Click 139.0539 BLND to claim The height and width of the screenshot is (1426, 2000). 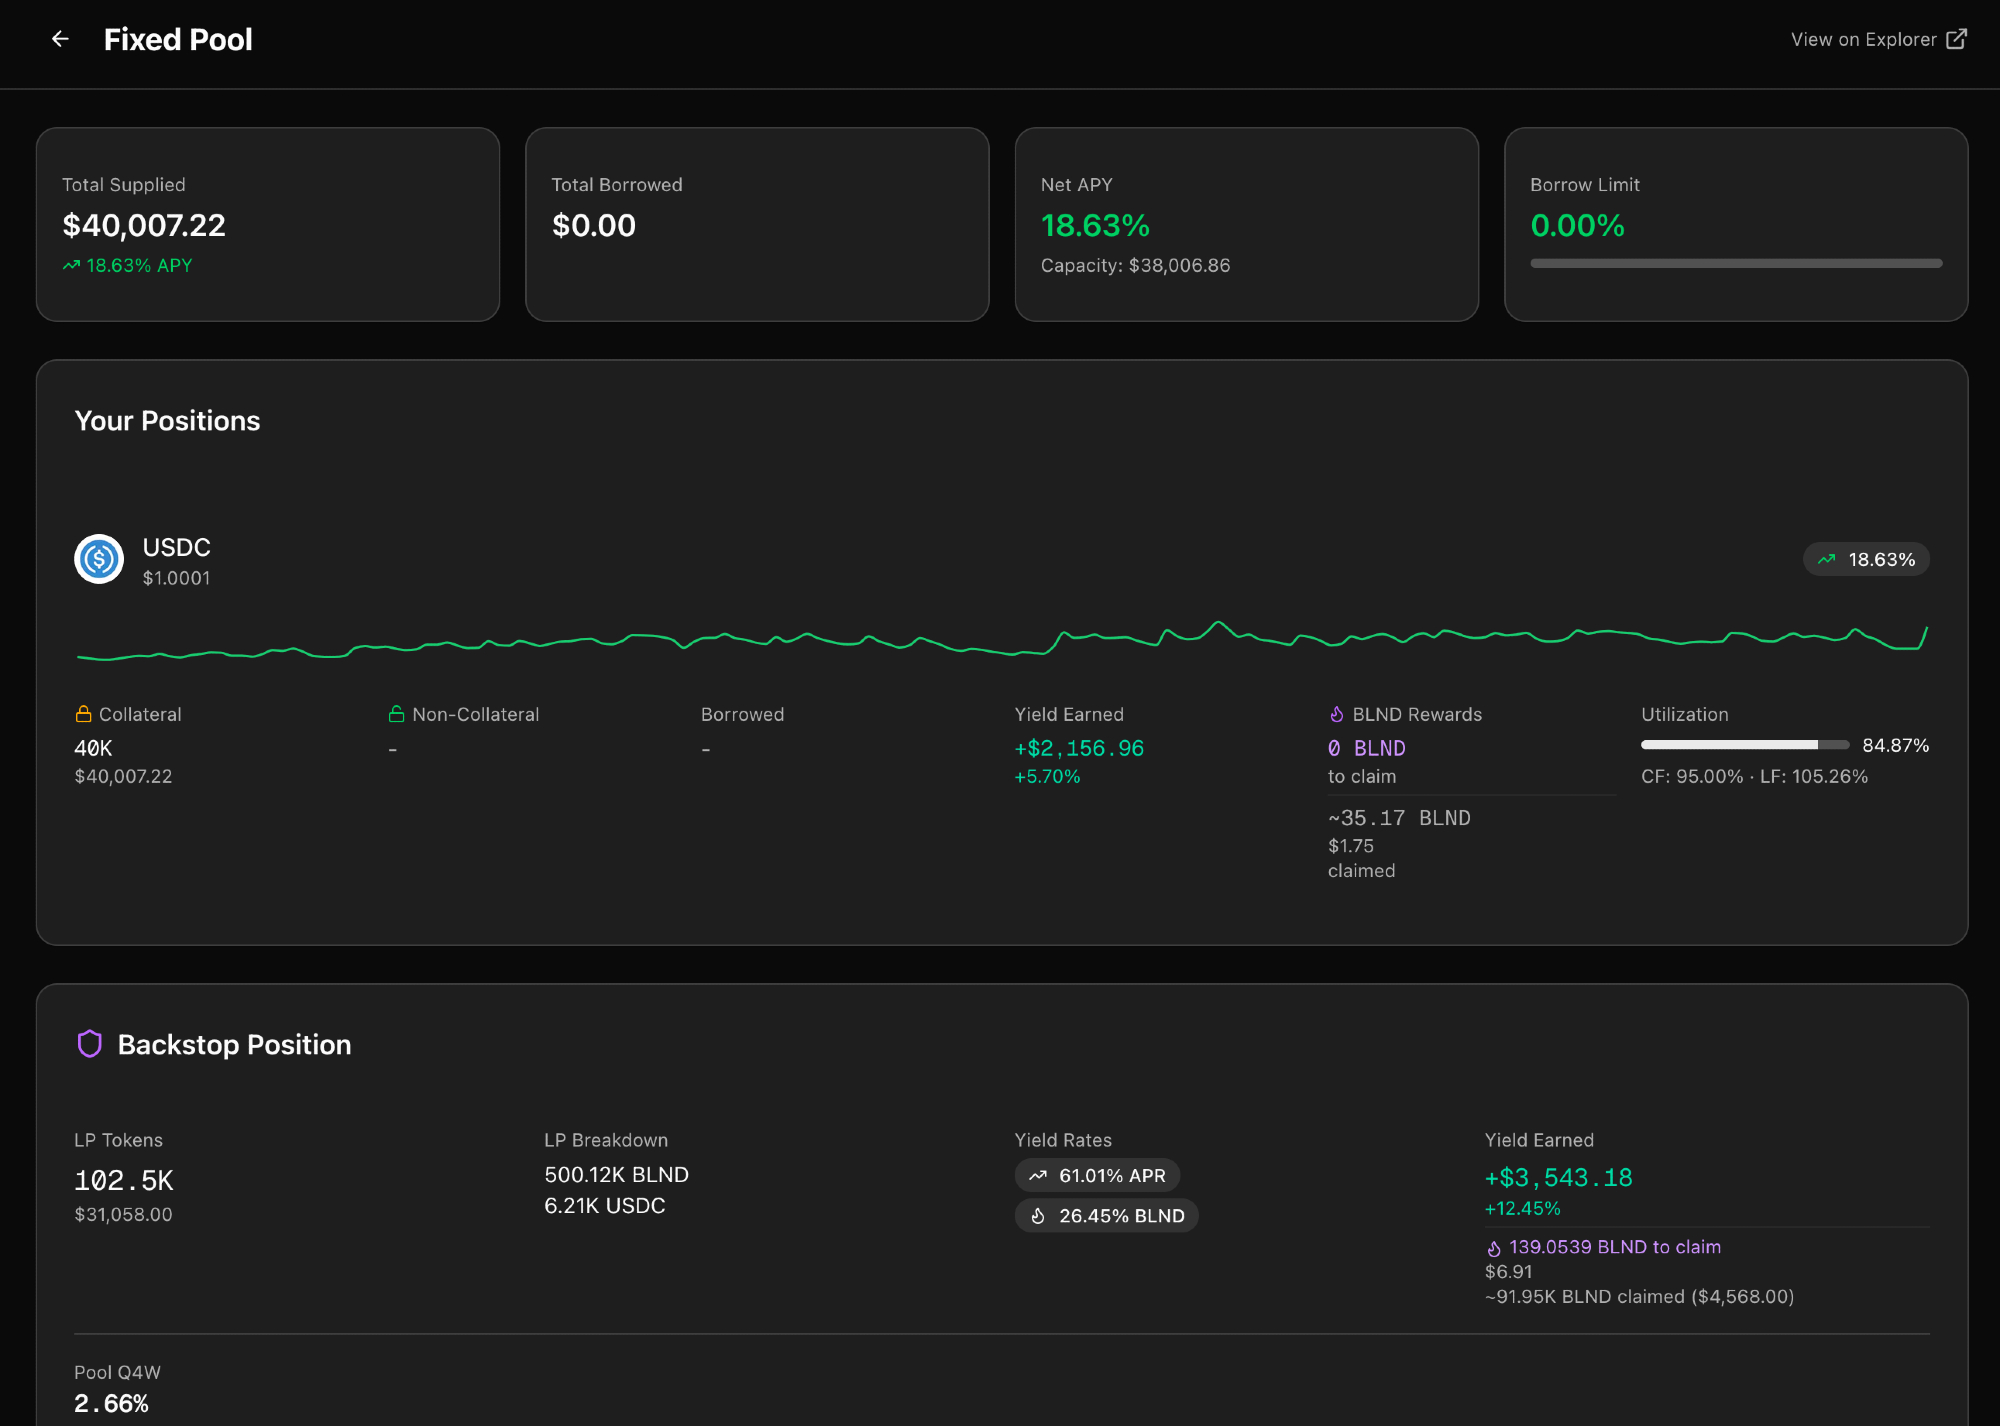[1614, 1247]
